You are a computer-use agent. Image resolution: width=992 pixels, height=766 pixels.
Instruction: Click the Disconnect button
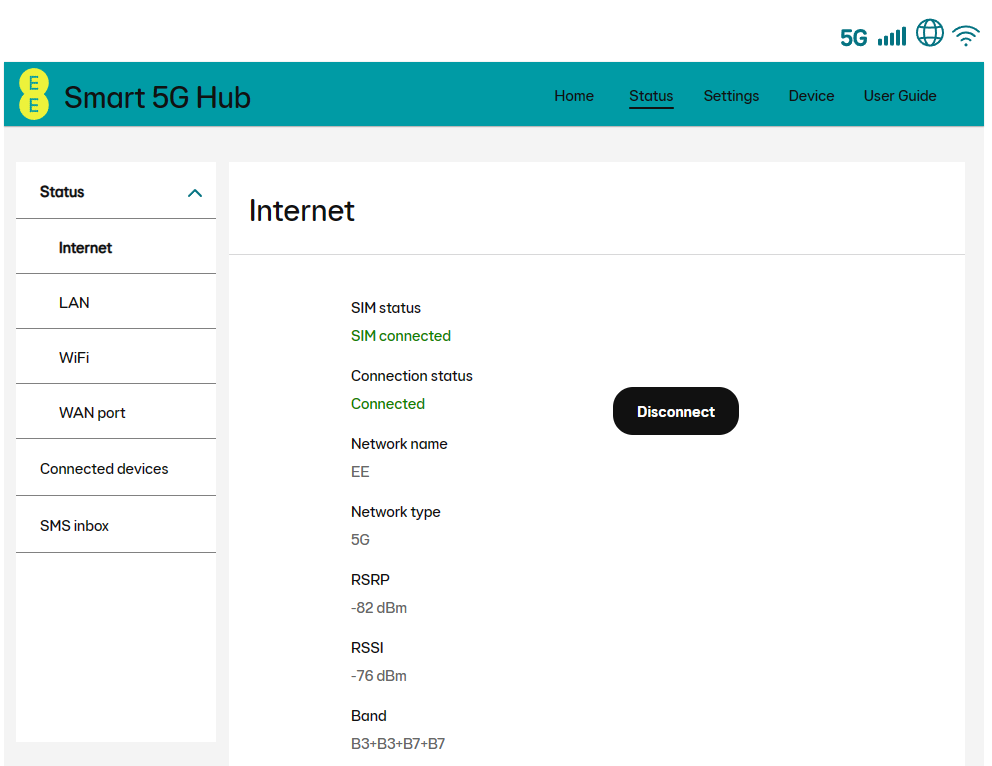(x=676, y=411)
